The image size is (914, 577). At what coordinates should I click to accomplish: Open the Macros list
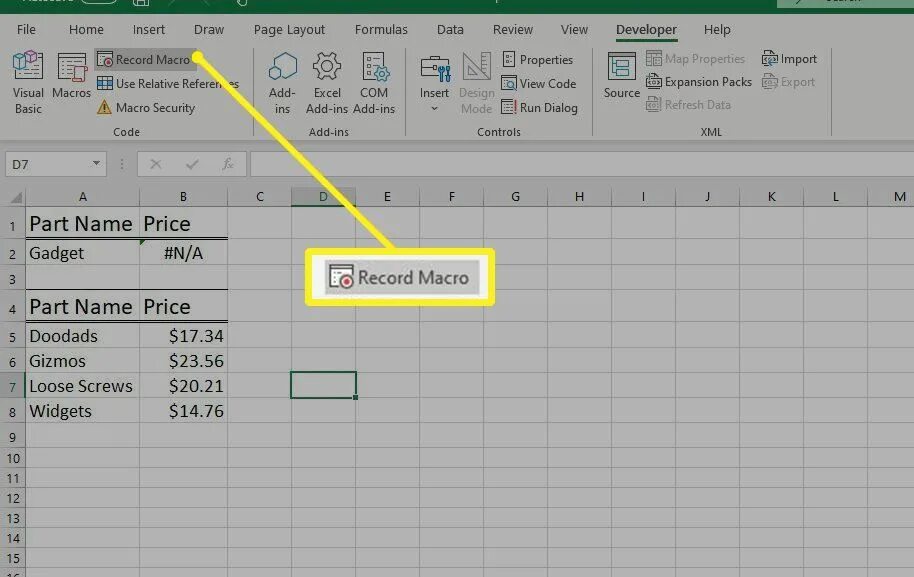[71, 76]
